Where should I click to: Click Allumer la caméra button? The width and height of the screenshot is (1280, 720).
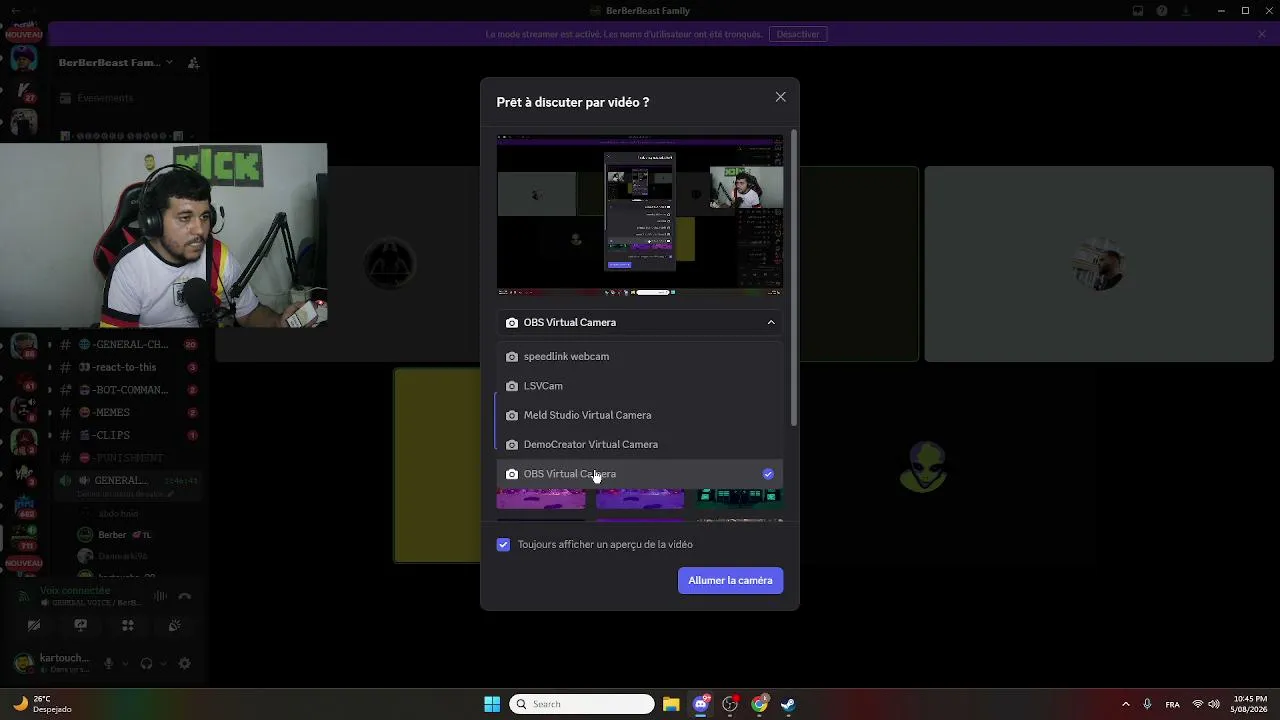click(730, 581)
